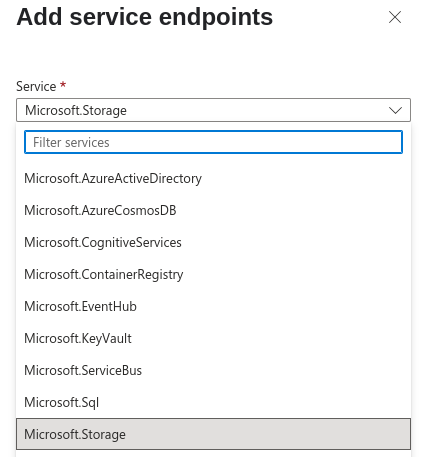424x457 pixels.
Task: Click the Add service endpoints heading
Action: pyautogui.click(x=145, y=17)
